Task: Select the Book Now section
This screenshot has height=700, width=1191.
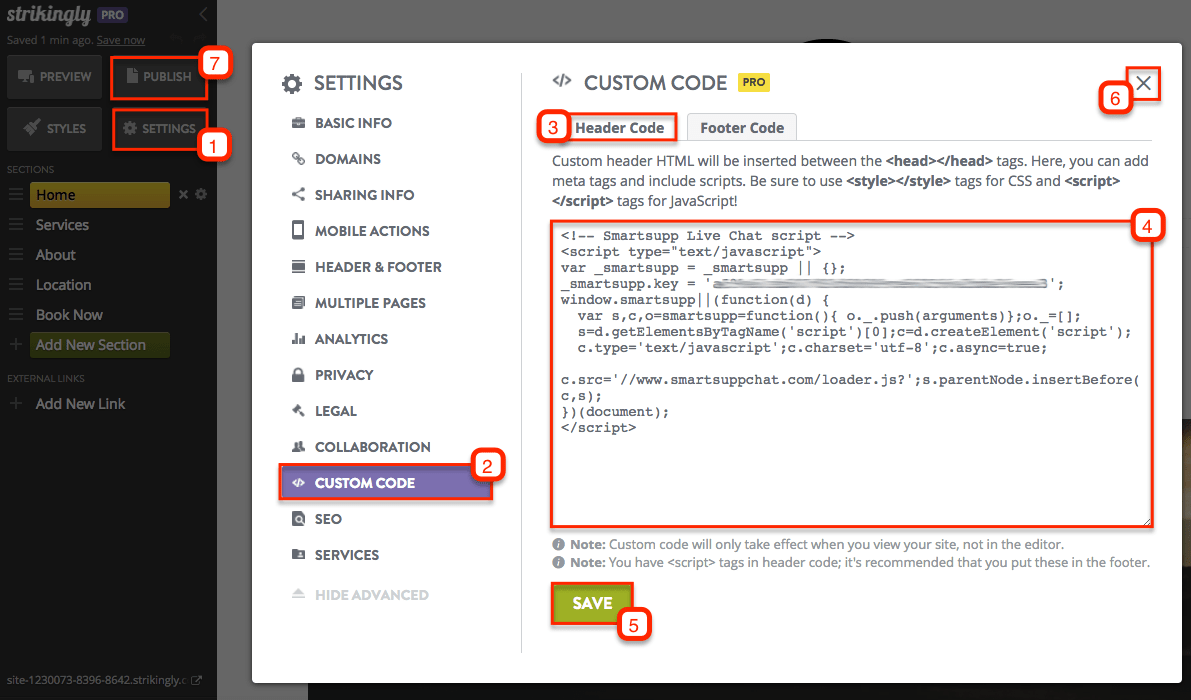Action: (x=69, y=314)
